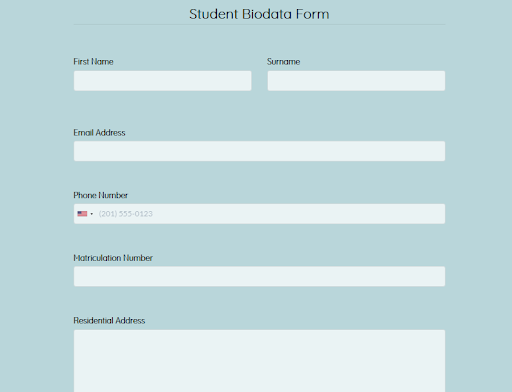This screenshot has width=512, height=392.
Task: Click the First Name label
Action: coord(93,62)
